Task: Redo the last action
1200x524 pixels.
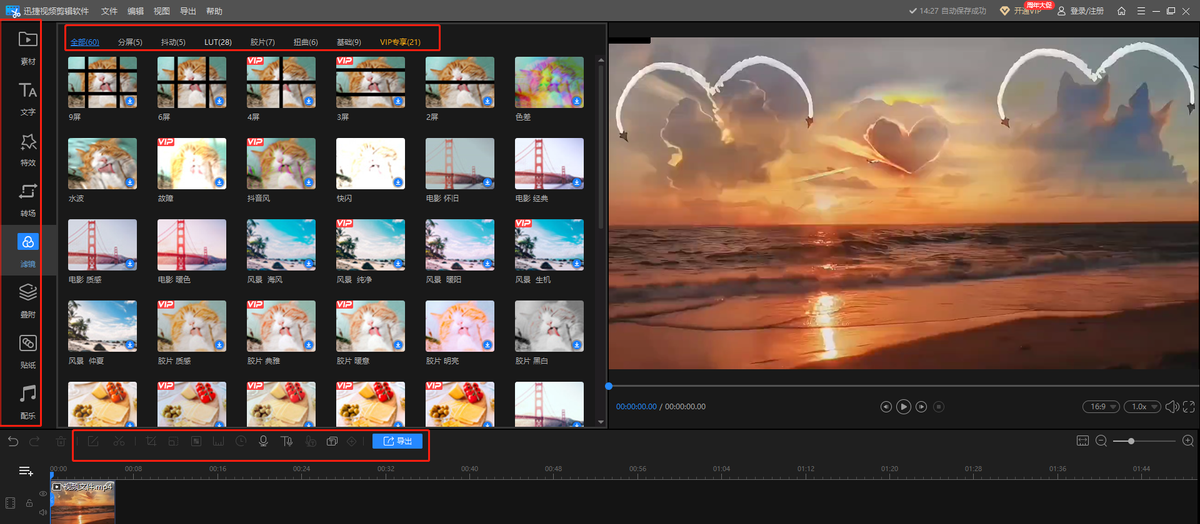Action: (35, 441)
